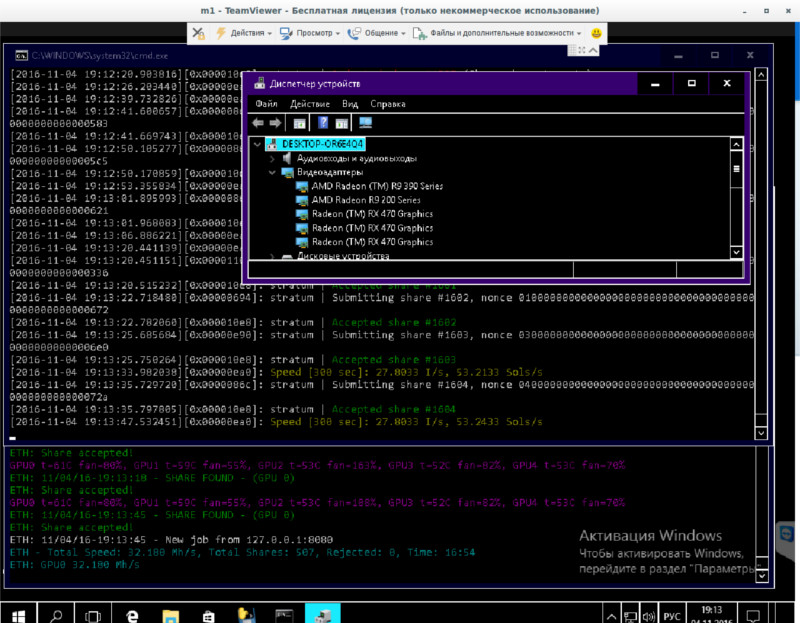Select the Аудиовходы и аудиовыходы tree item

pyautogui.click(x=356, y=159)
